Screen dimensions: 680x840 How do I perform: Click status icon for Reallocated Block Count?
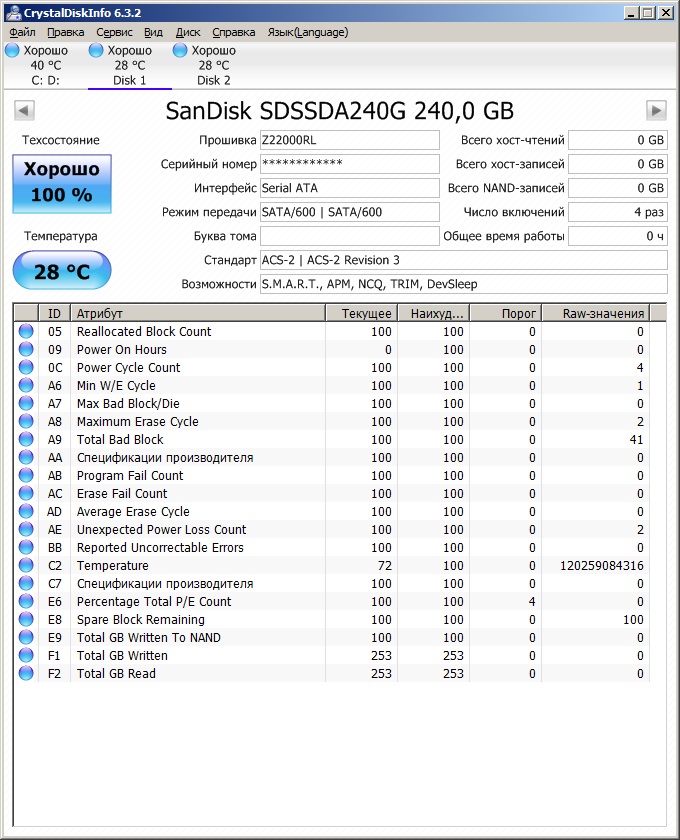coord(26,332)
